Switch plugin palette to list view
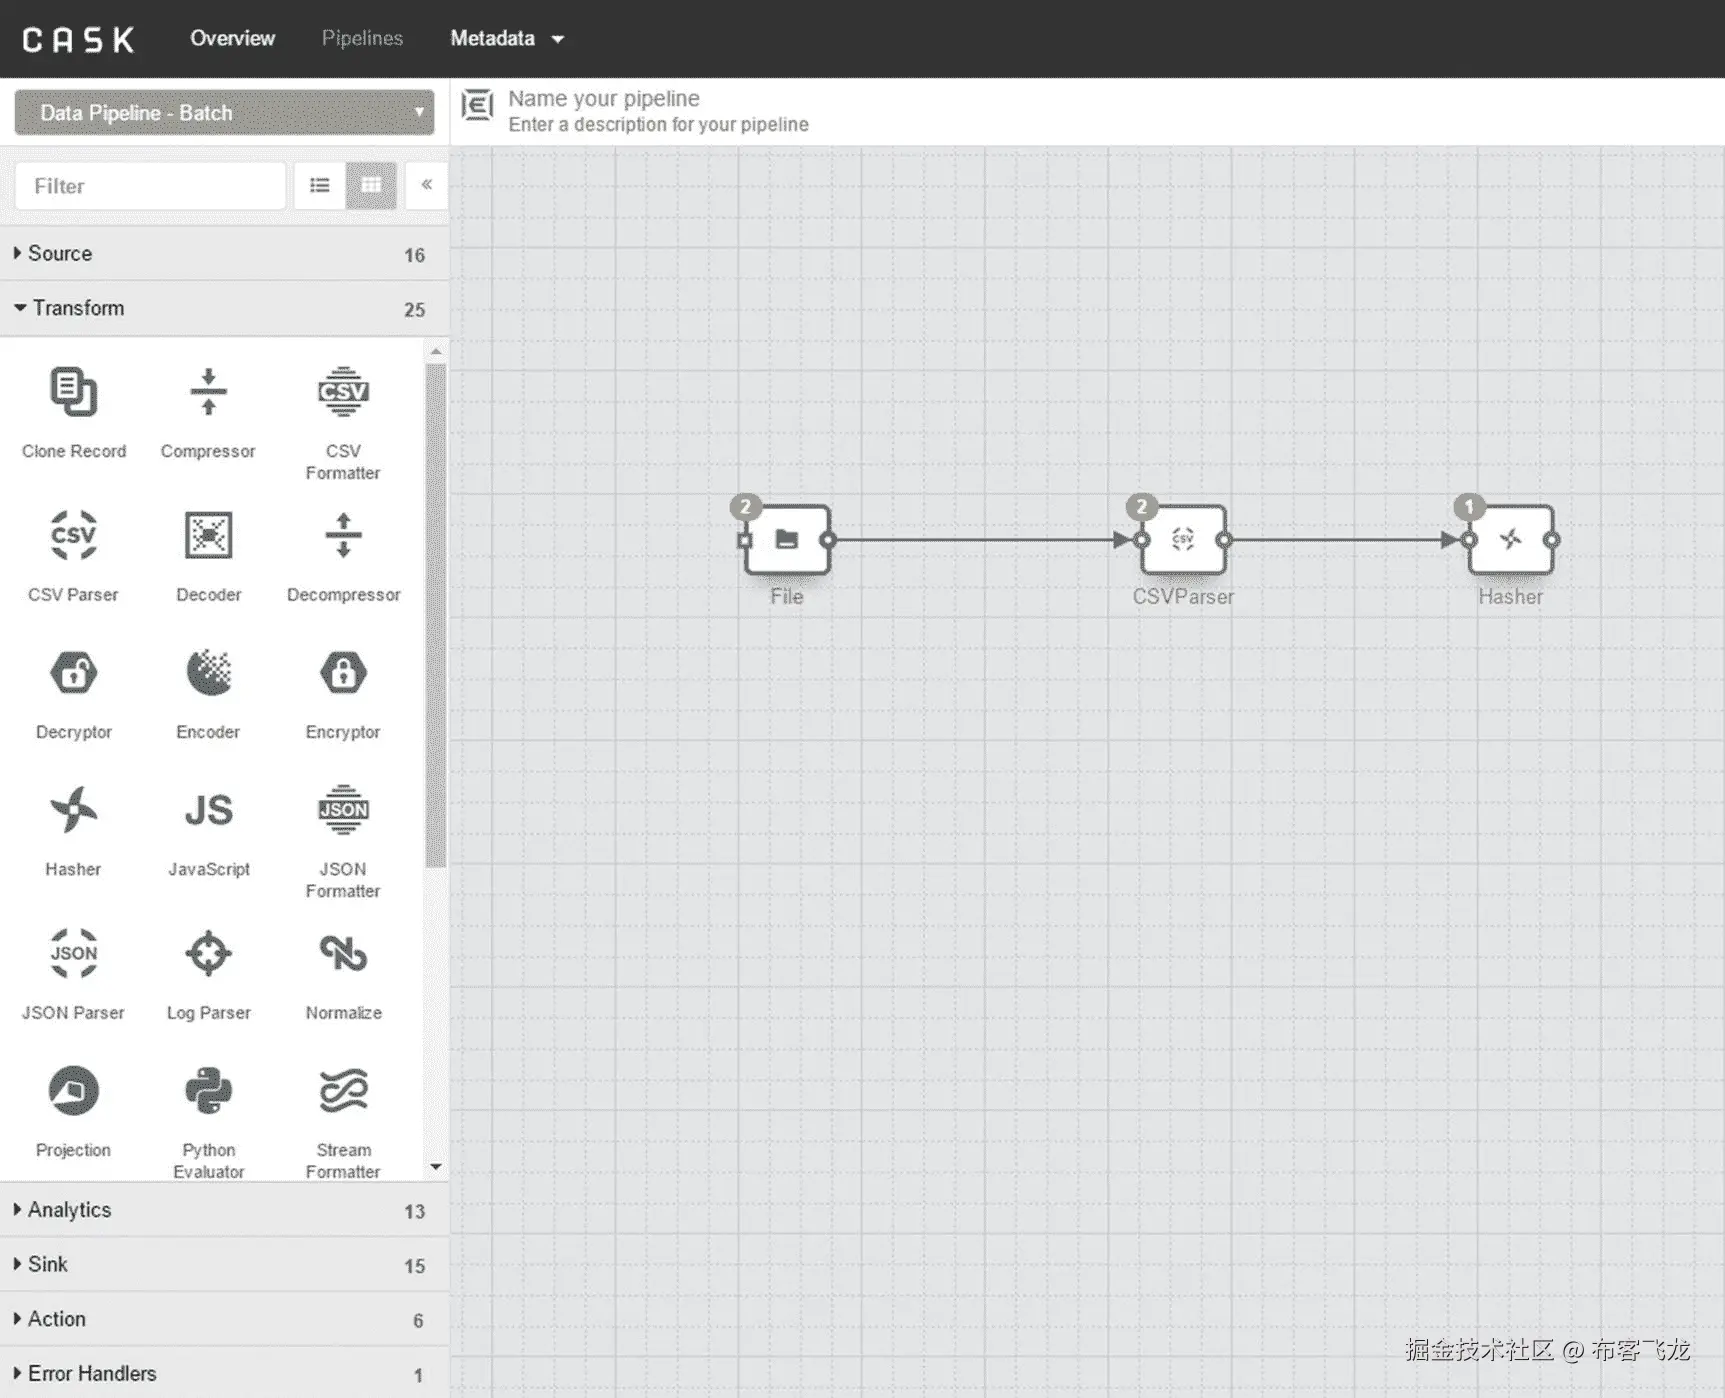1725x1398 pixels. click(x=320, y=185)
